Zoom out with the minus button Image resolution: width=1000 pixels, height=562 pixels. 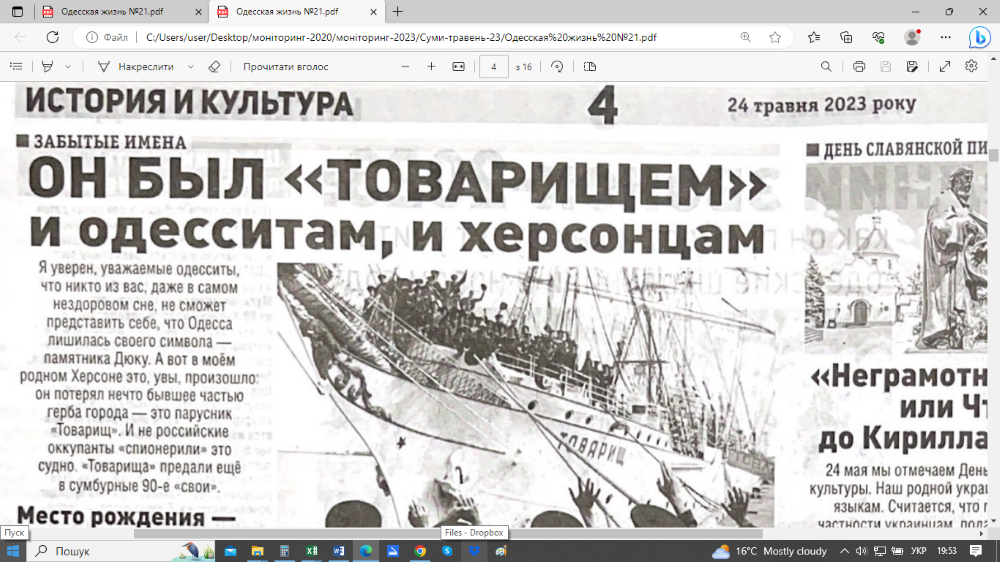[x=405, y=66]
